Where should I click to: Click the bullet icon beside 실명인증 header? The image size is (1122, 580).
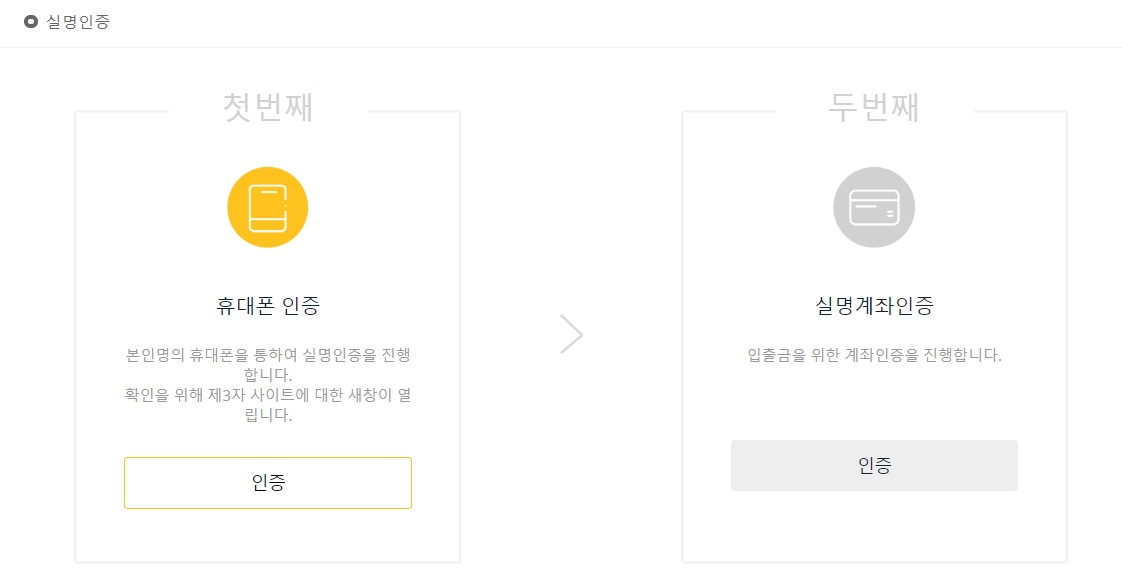click(31, 21)
